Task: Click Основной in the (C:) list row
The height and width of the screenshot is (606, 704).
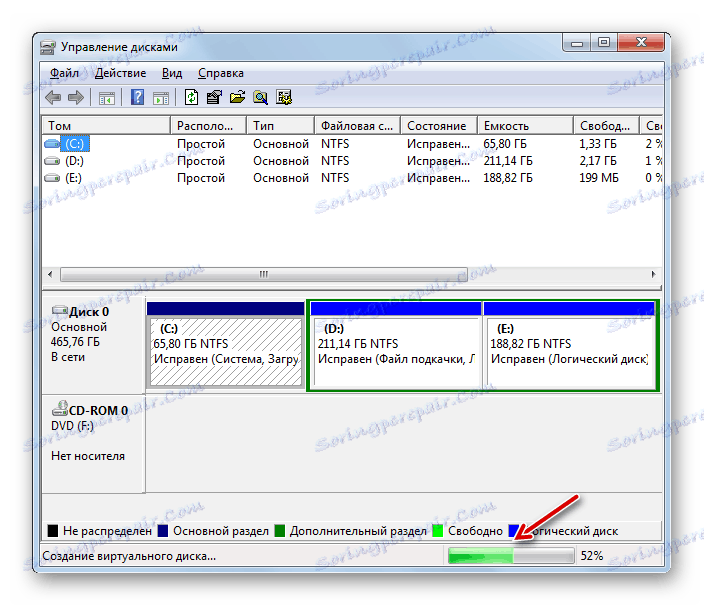Action: pyautogui.click(x=281, y=144)
